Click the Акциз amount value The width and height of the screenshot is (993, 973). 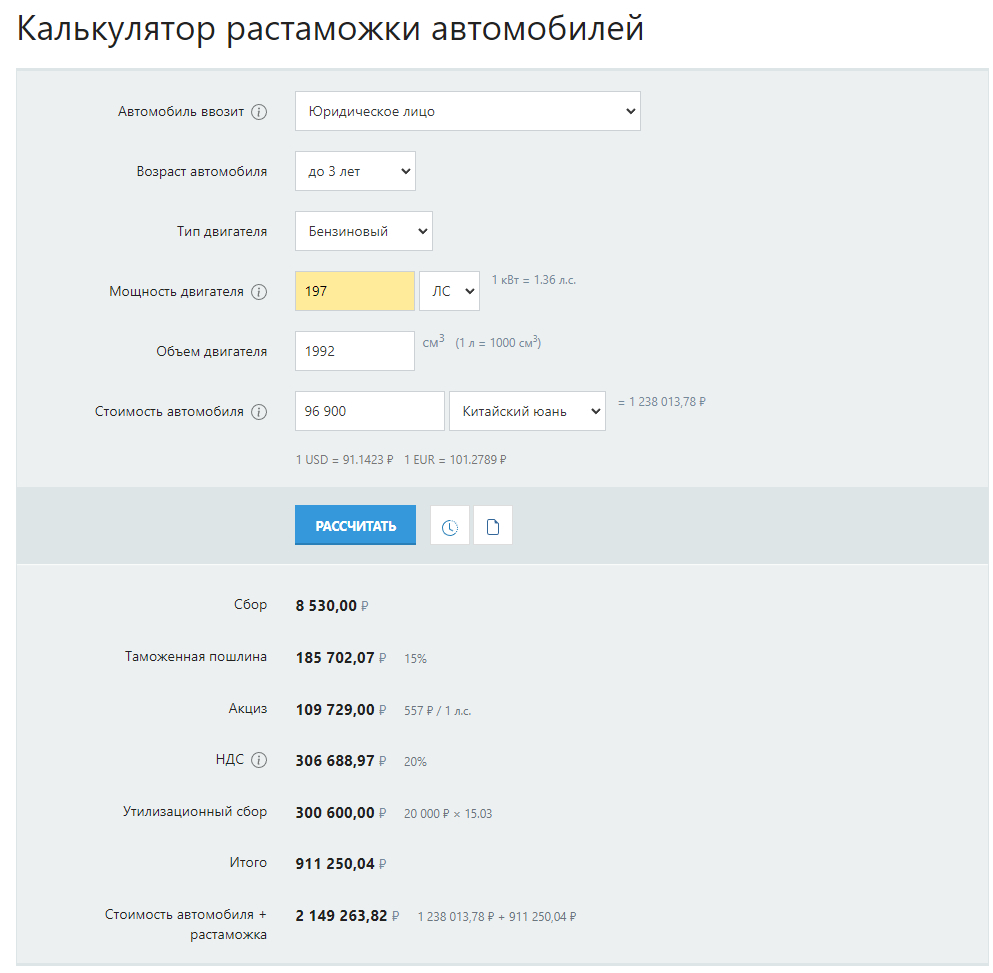coord(335,710)
